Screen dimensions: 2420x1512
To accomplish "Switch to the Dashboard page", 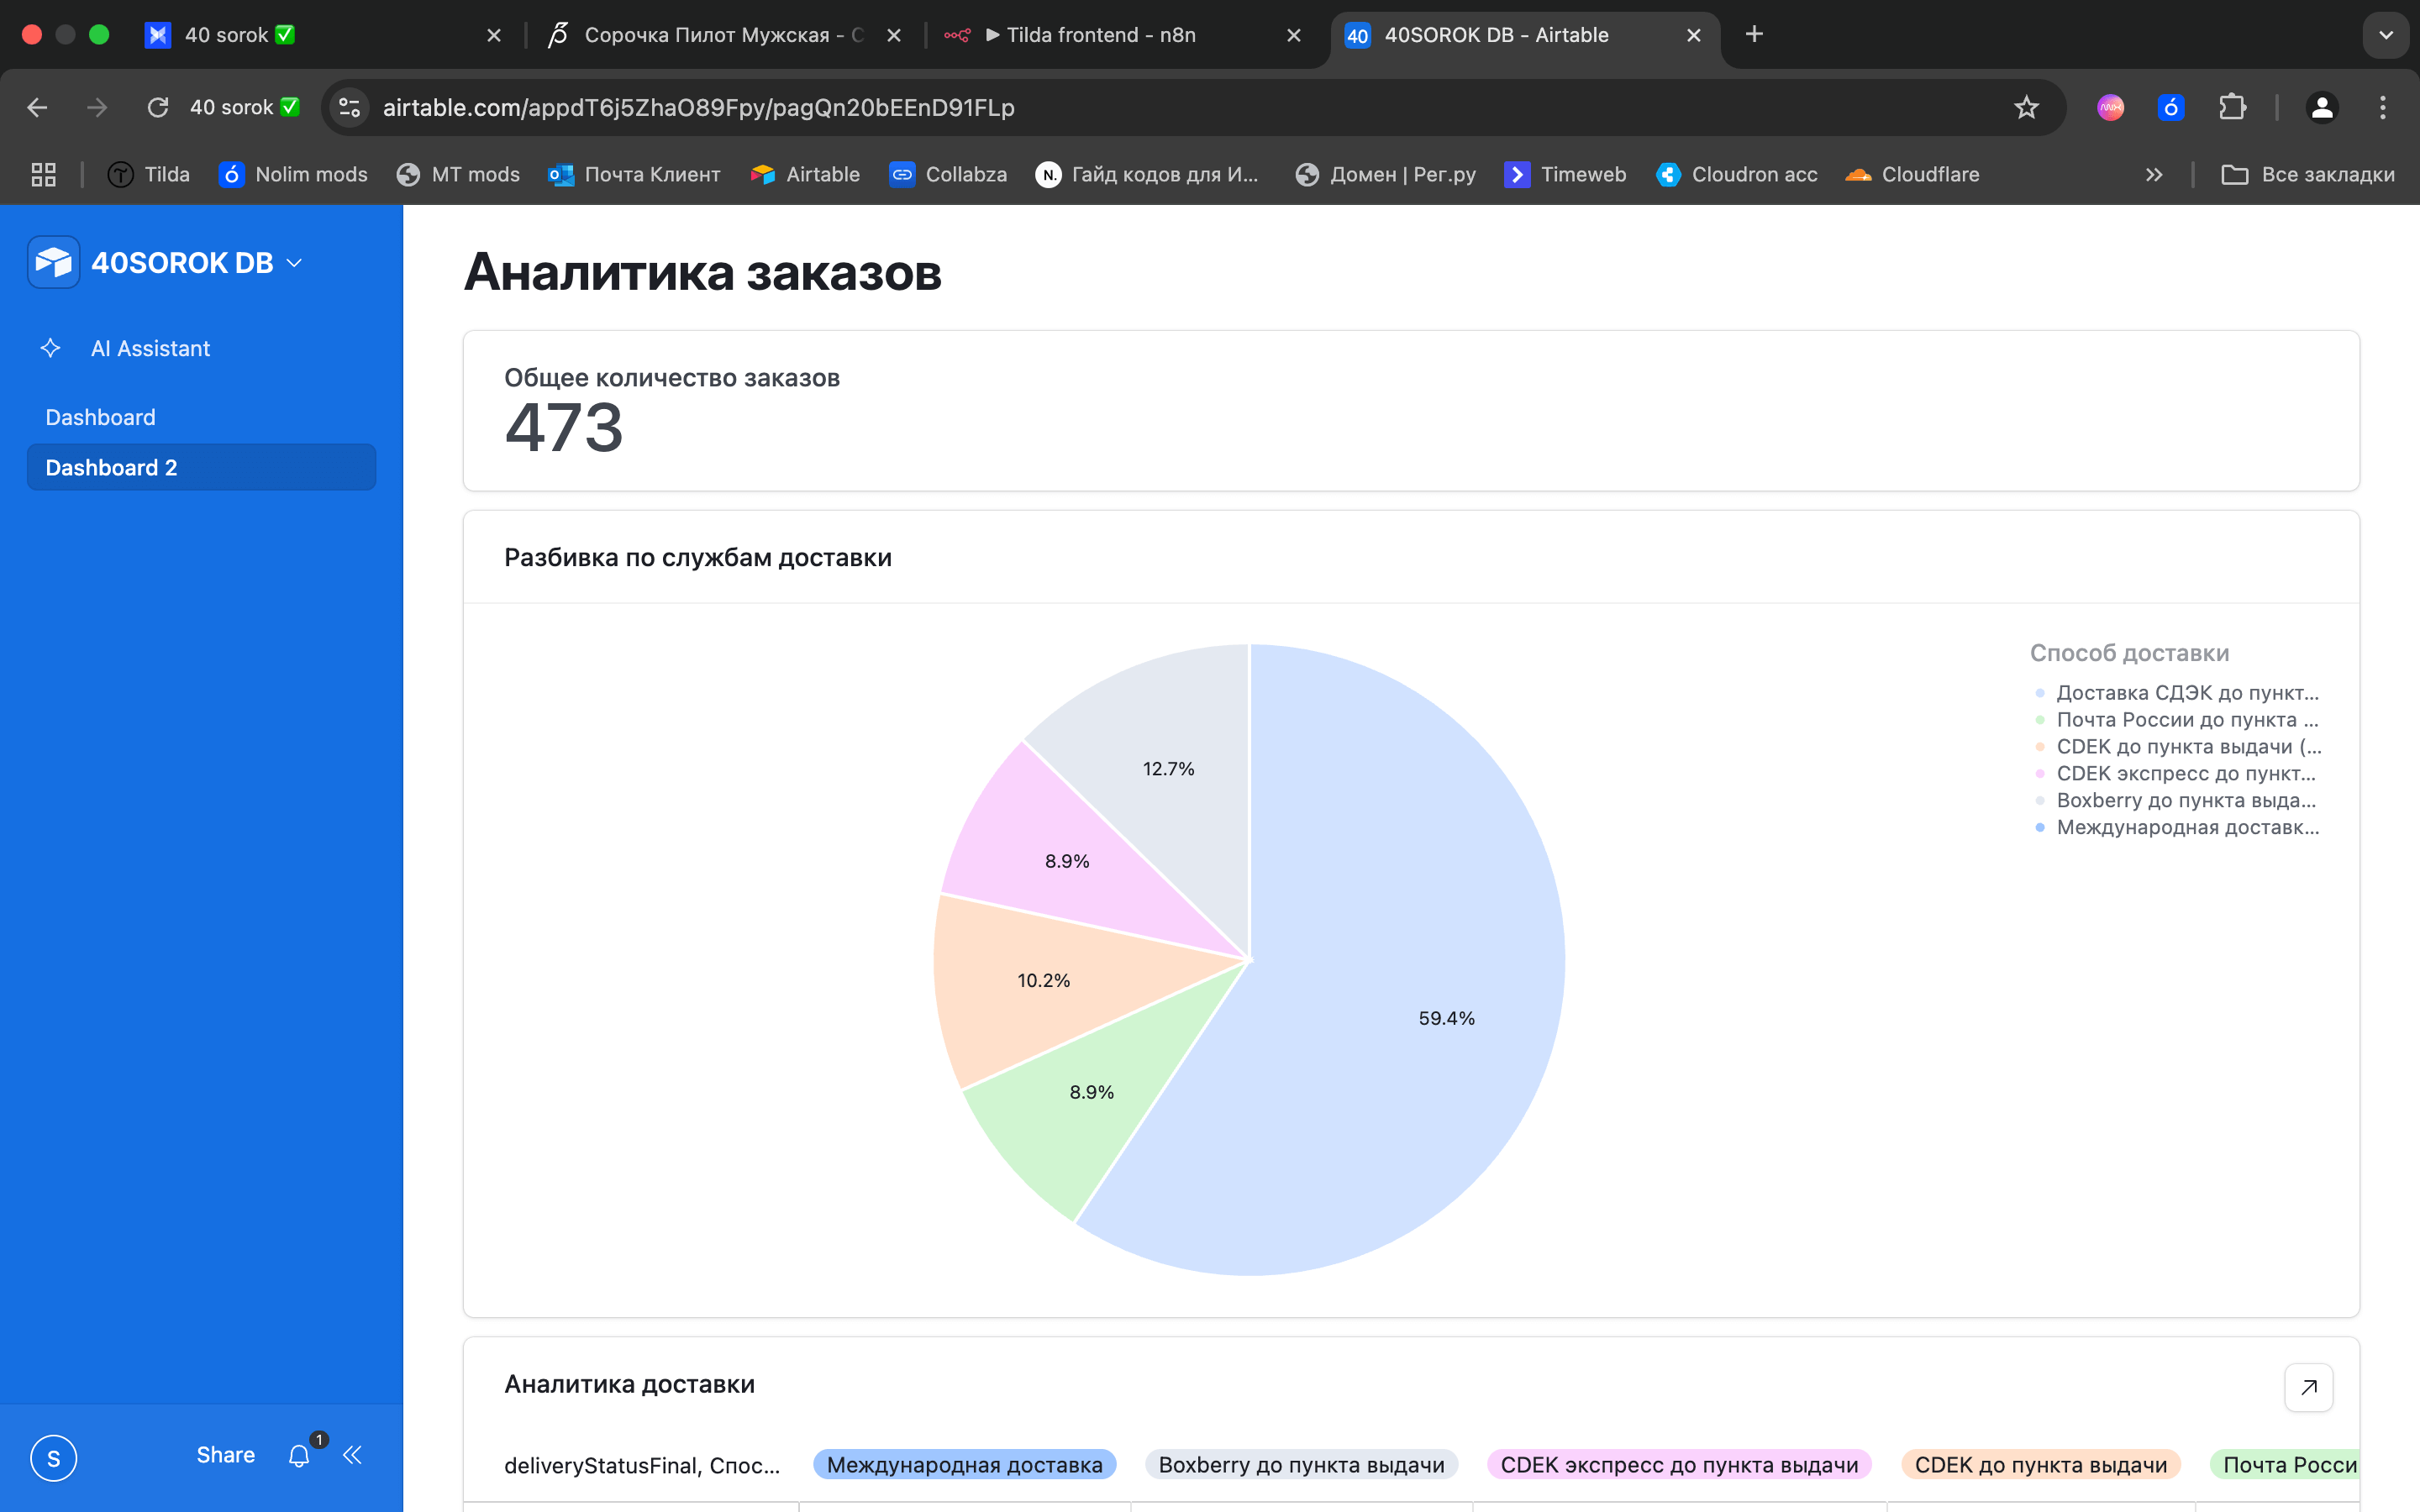I will [x=201, y=417].
